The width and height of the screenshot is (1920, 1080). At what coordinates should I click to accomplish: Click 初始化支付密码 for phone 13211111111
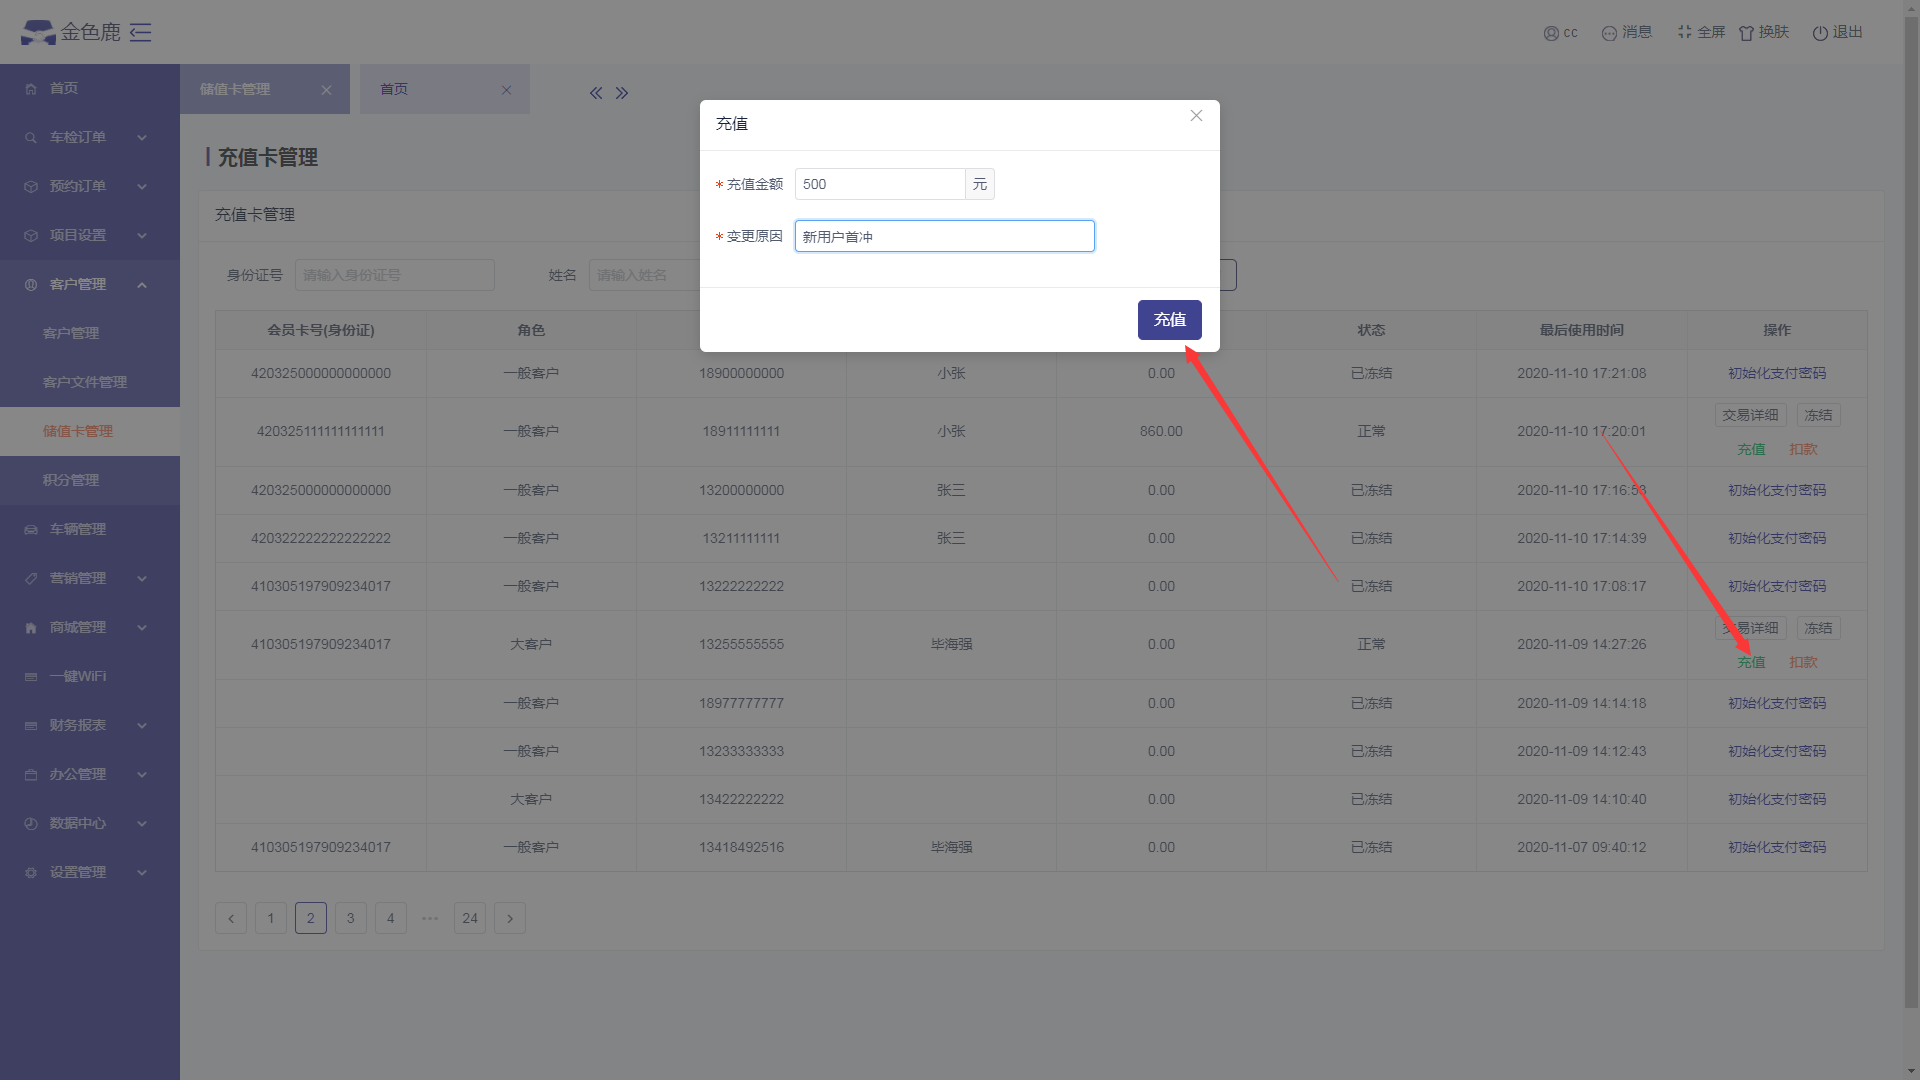point(1777,538)
